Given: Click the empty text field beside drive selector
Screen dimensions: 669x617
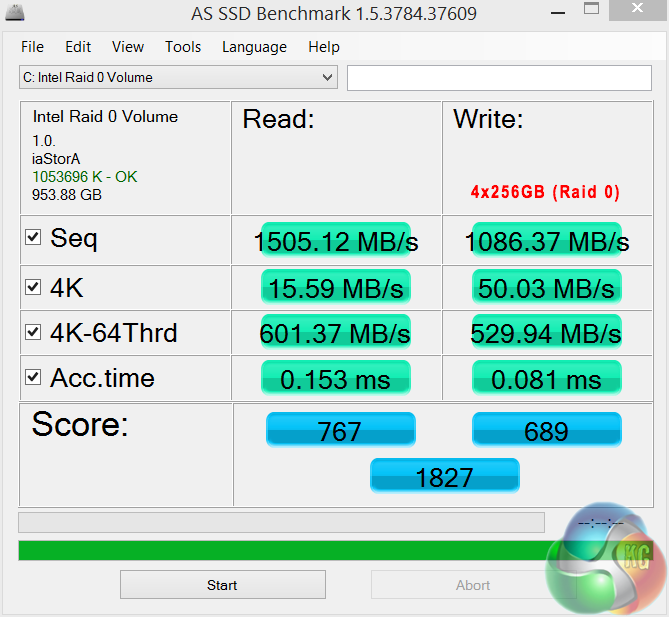Looking at the screenshot, I should (499, 78).
